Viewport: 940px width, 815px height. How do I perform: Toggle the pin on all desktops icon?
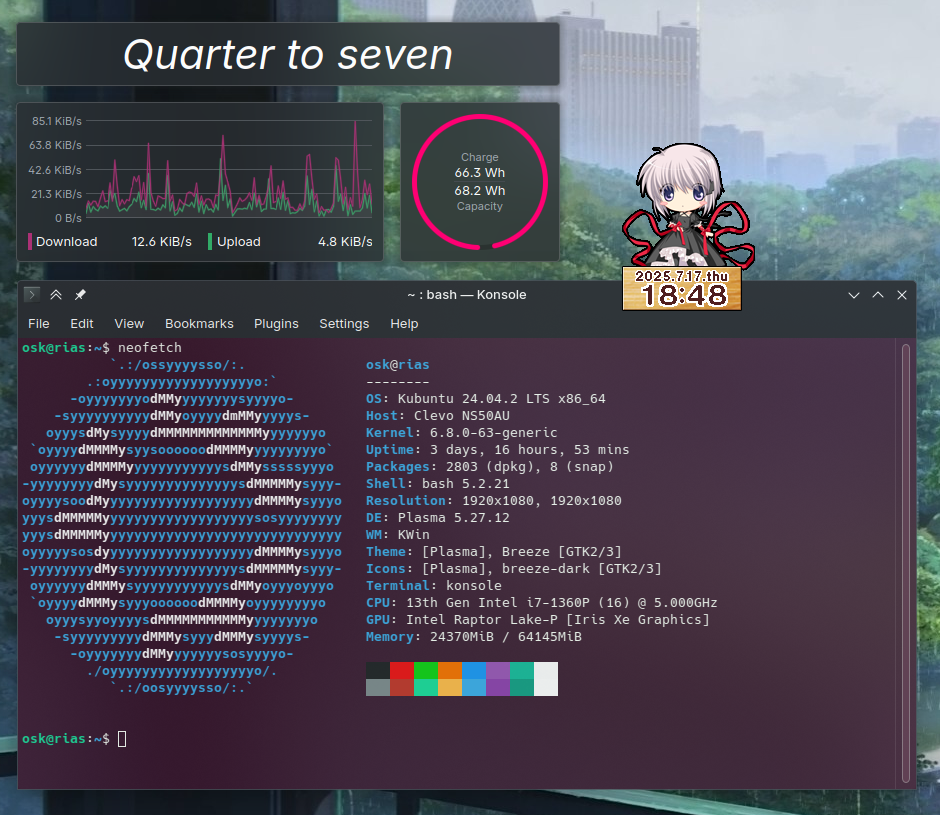(x=80, y=294)
